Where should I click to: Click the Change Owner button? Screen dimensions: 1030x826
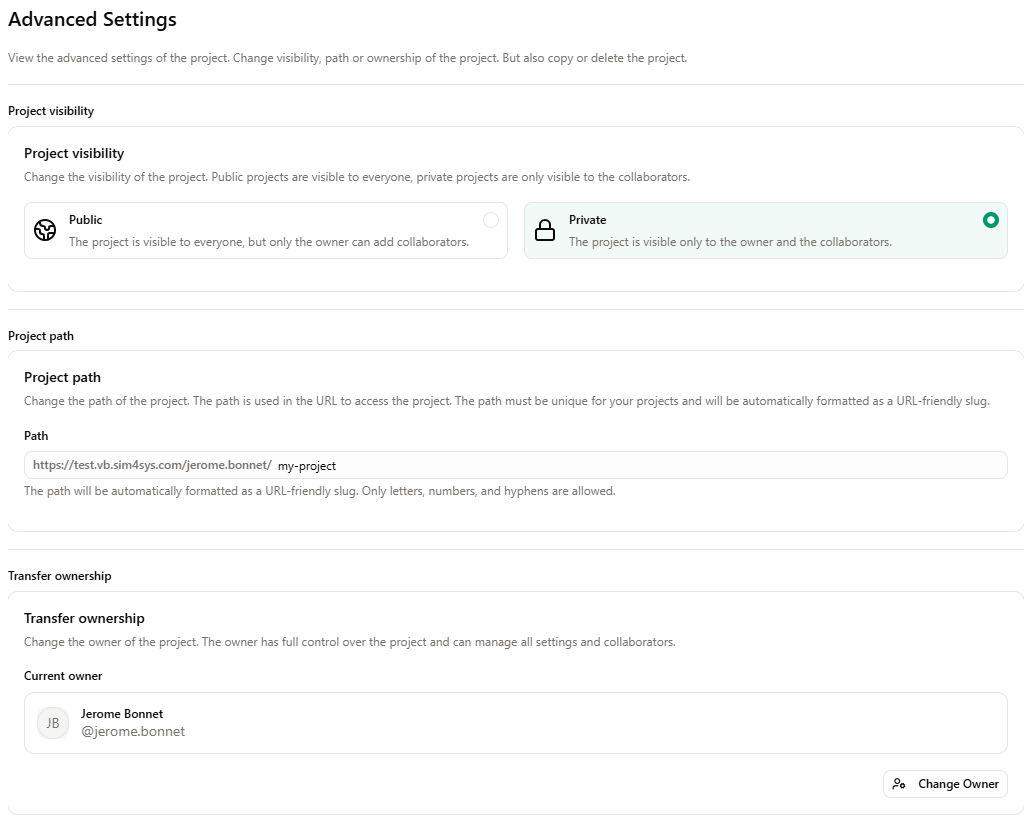point(945,784)
